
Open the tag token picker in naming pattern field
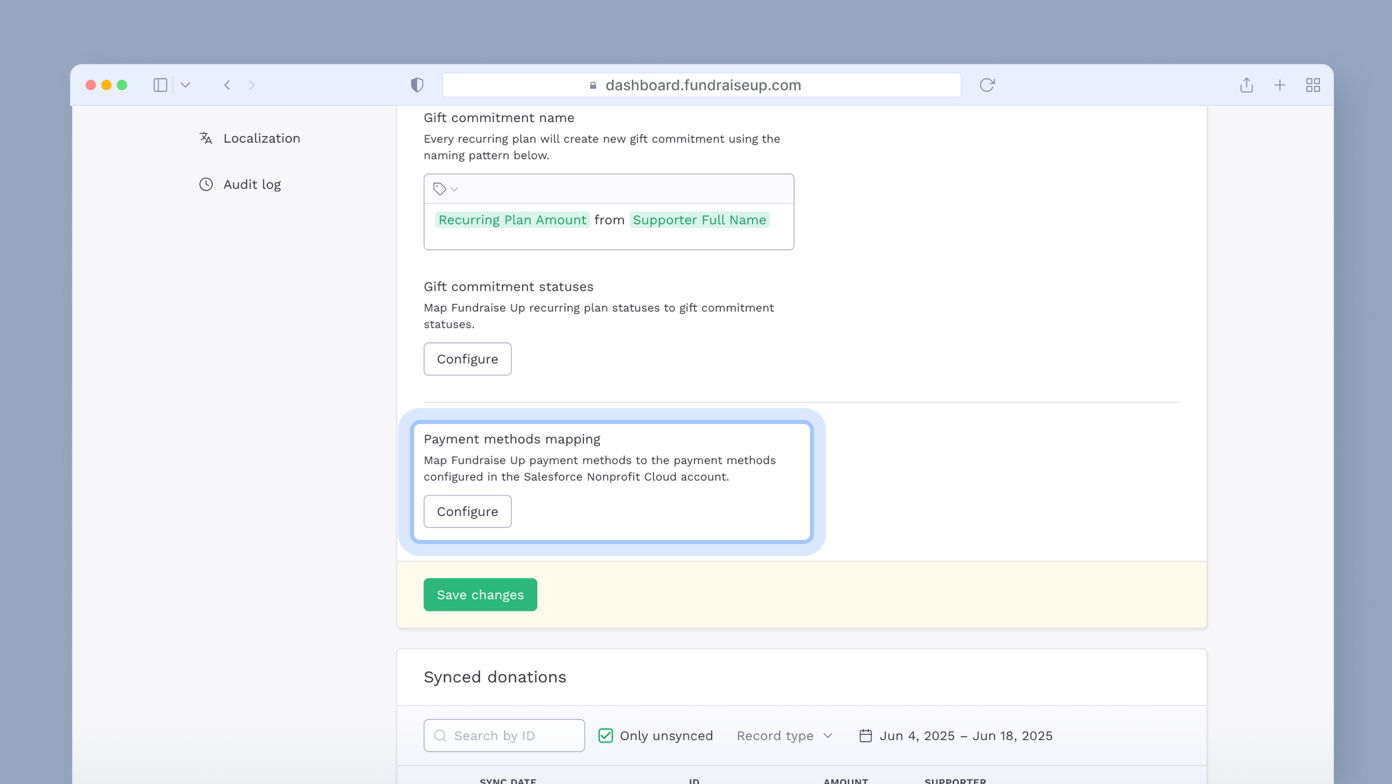tap(444, 188)
